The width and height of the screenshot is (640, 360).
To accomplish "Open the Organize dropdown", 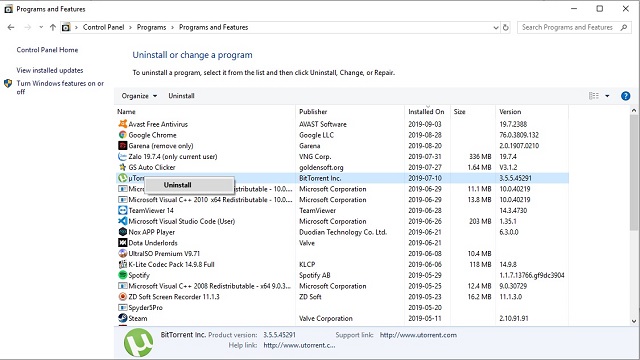I will [x=139, y=96].
